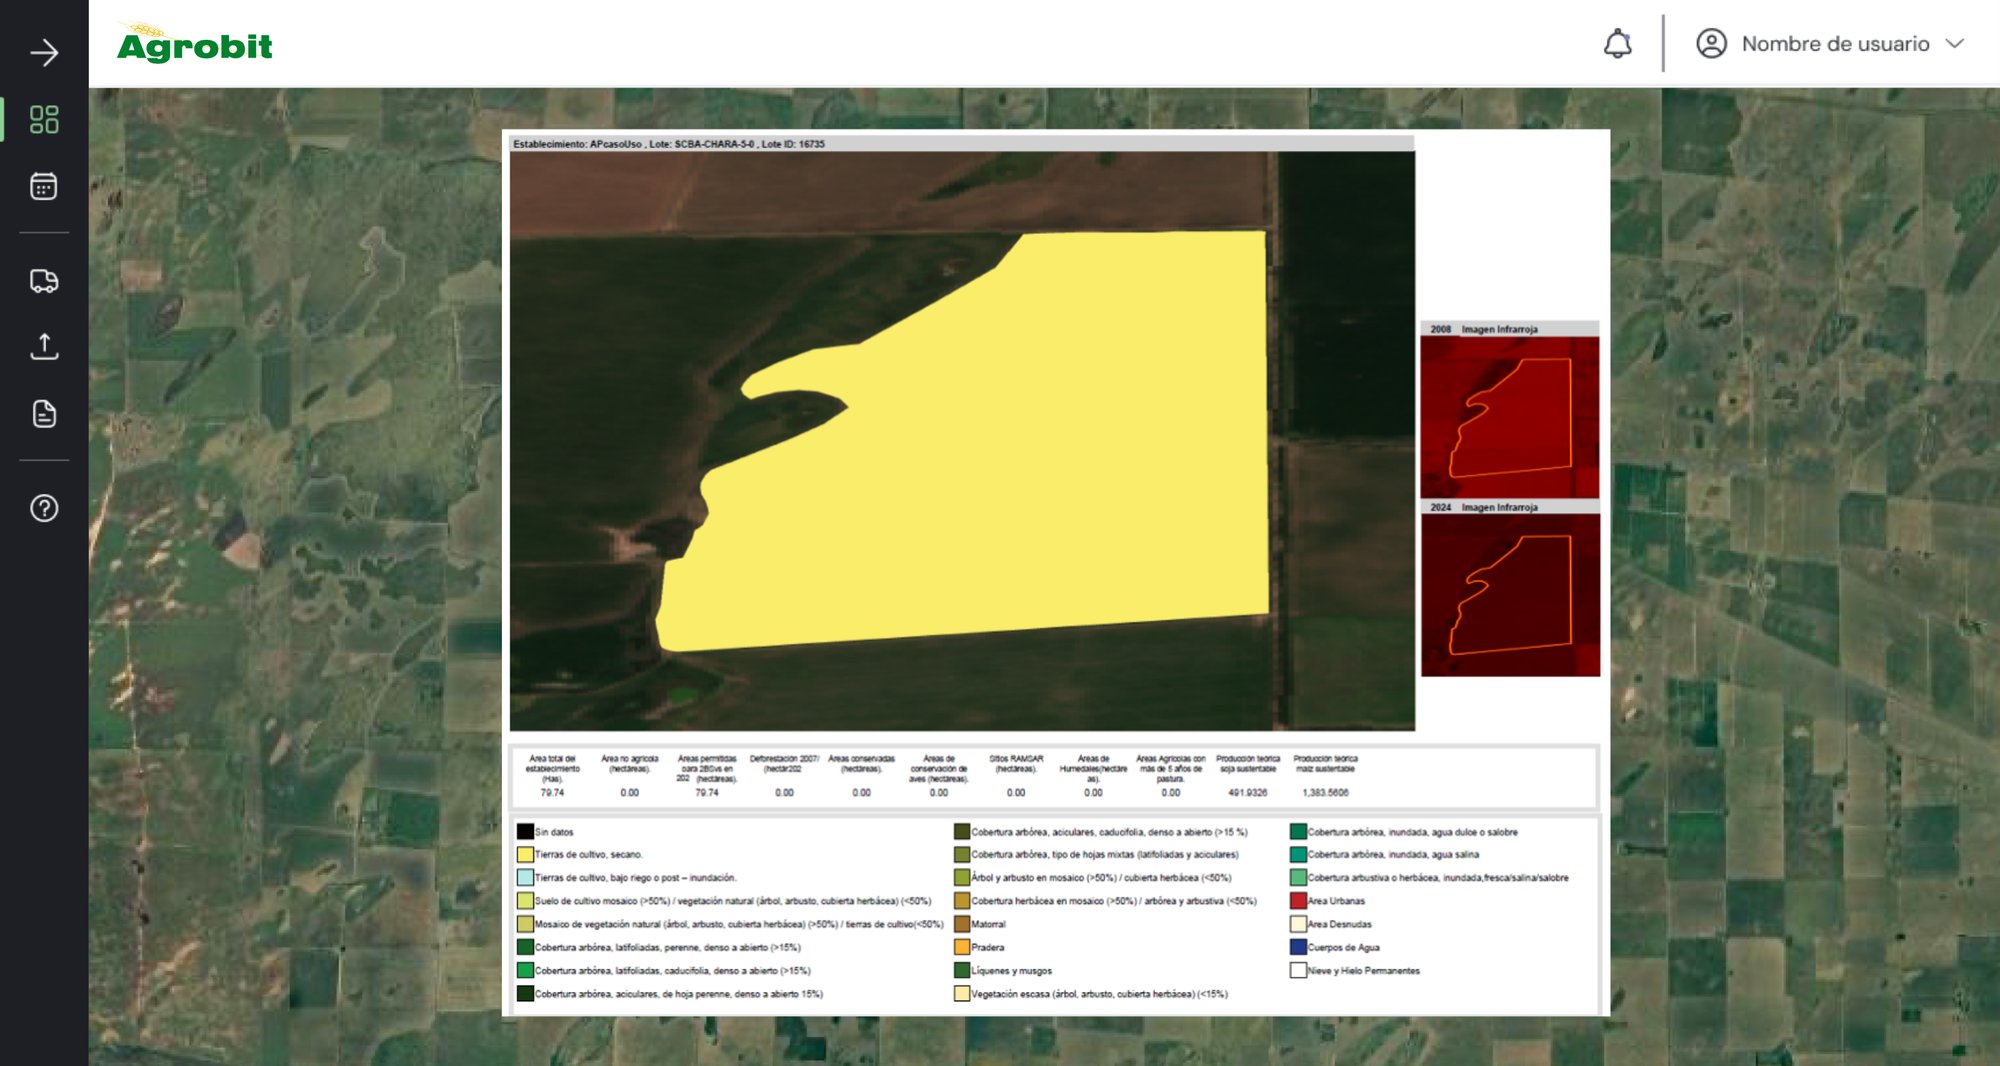The height and width of the screenshot is (1066, 2000).
Task: Click the light blue bajo riego swatch
Action: [x=525, y=878]
